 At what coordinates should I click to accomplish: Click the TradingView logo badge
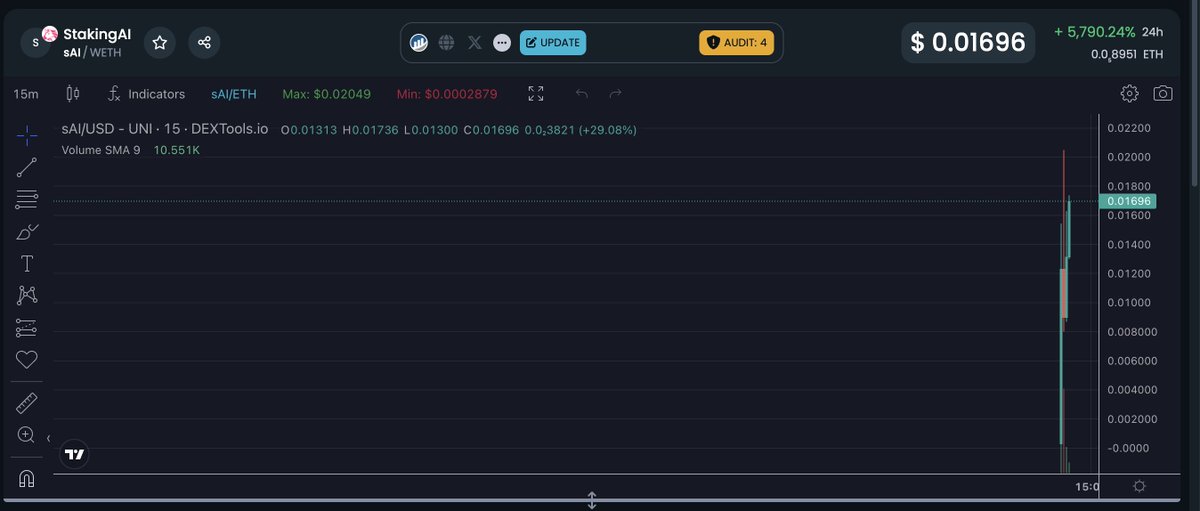pyautogui.click(x=75, y=454)
